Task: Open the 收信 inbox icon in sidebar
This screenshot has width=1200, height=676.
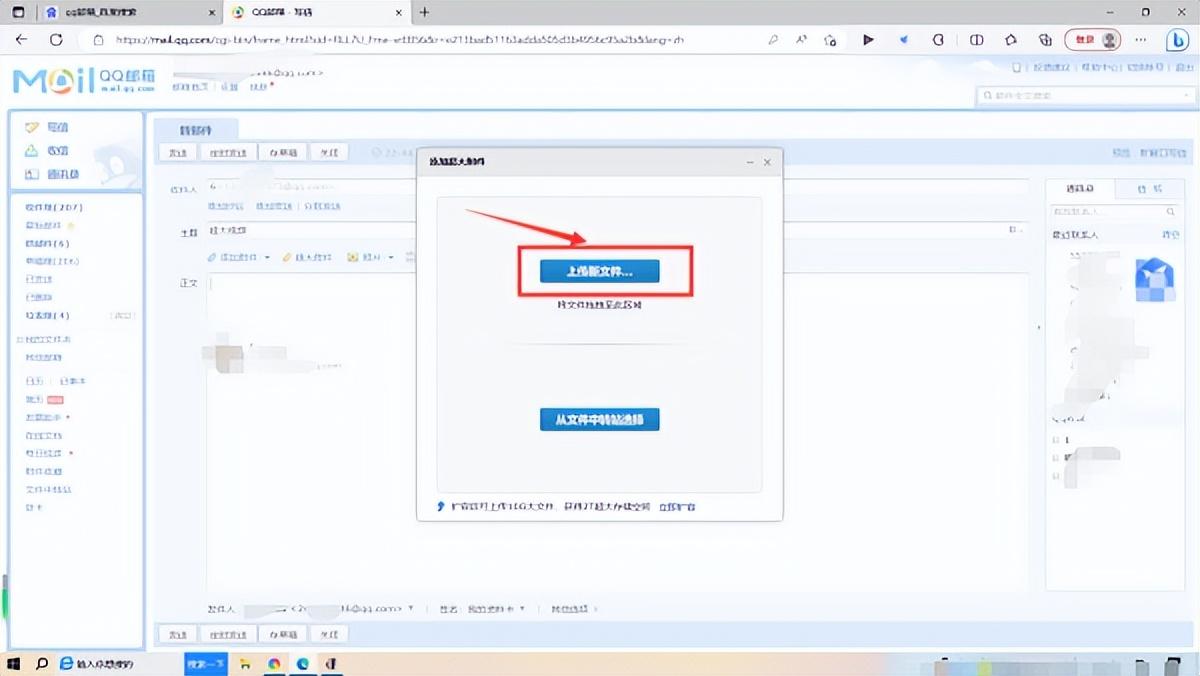Action: 32,151
